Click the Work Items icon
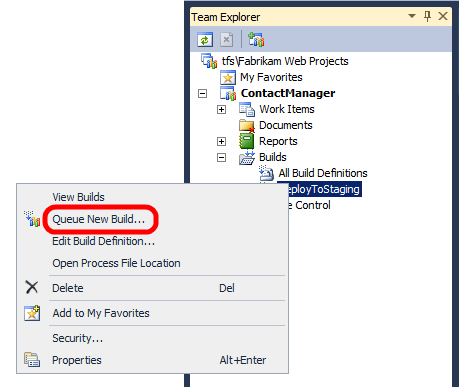 point(247,109)
